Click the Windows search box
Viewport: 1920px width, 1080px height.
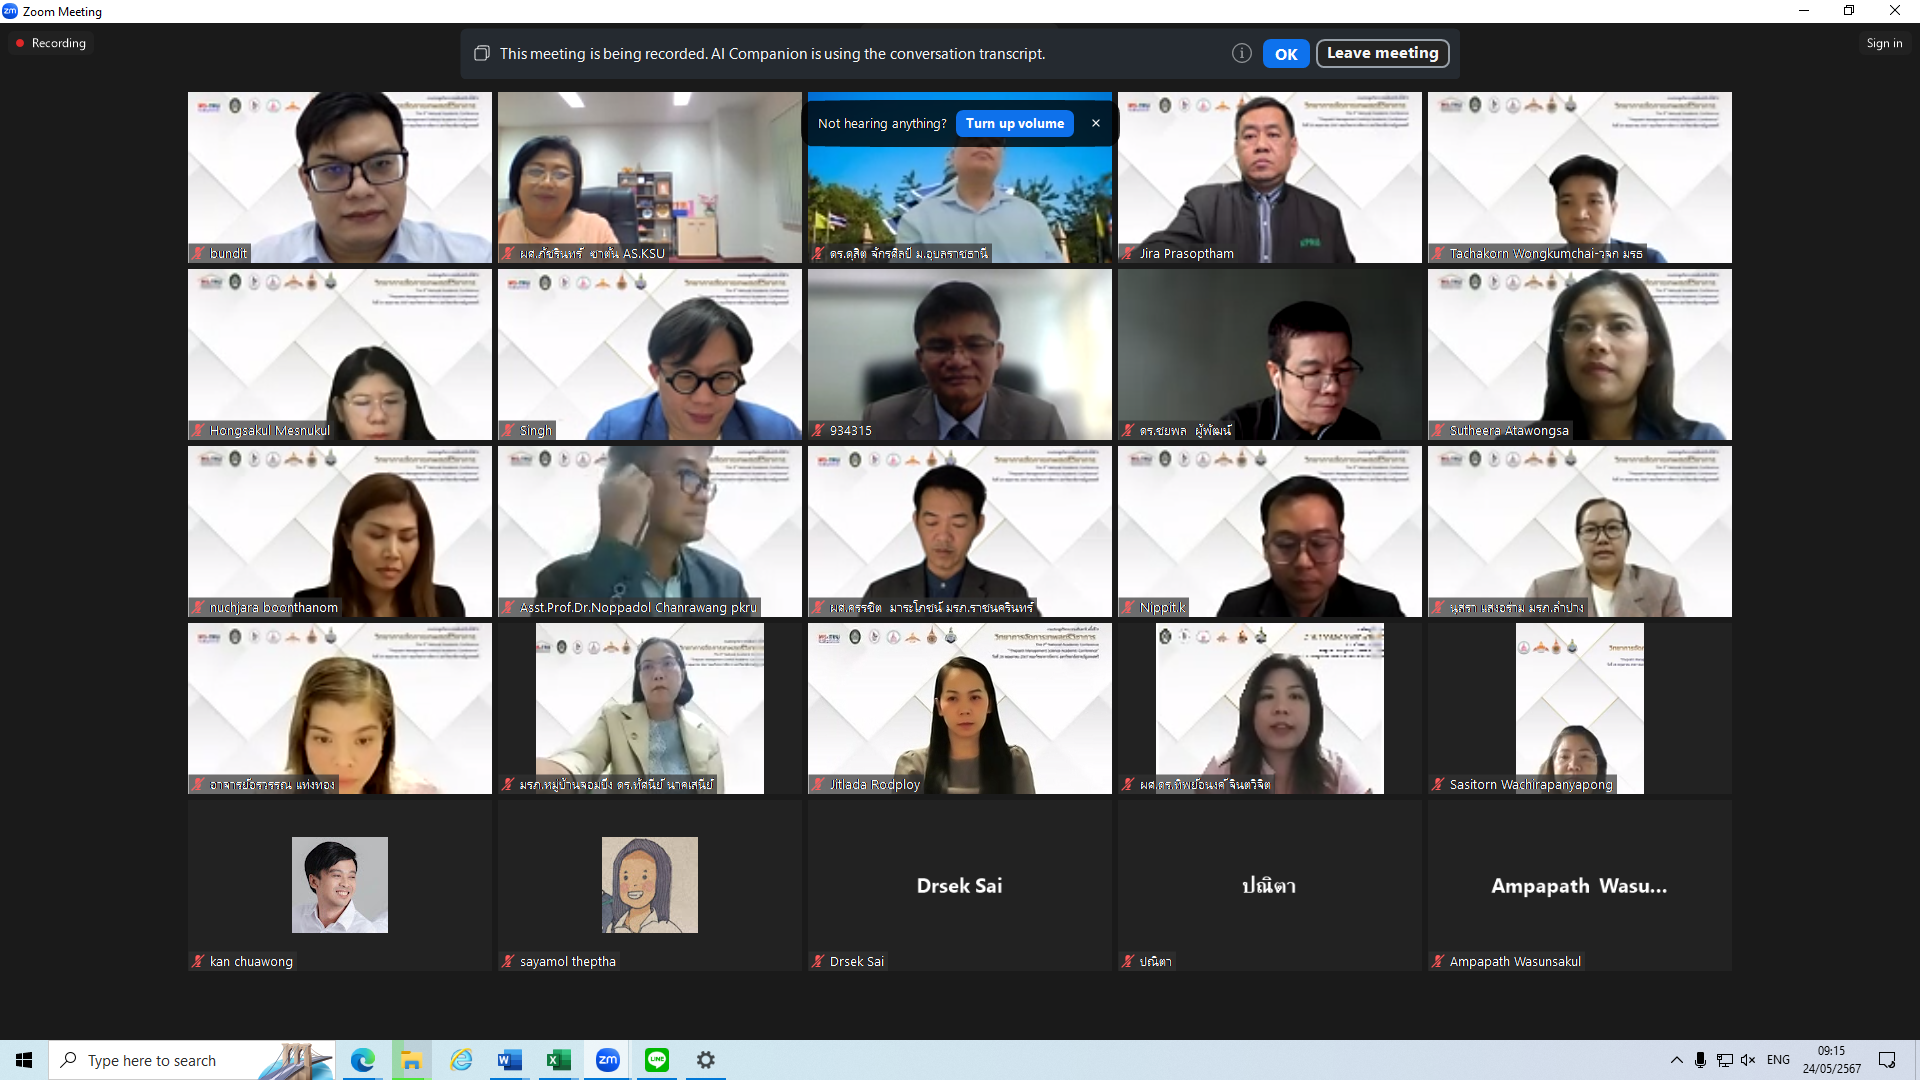tap(190, 1060)
